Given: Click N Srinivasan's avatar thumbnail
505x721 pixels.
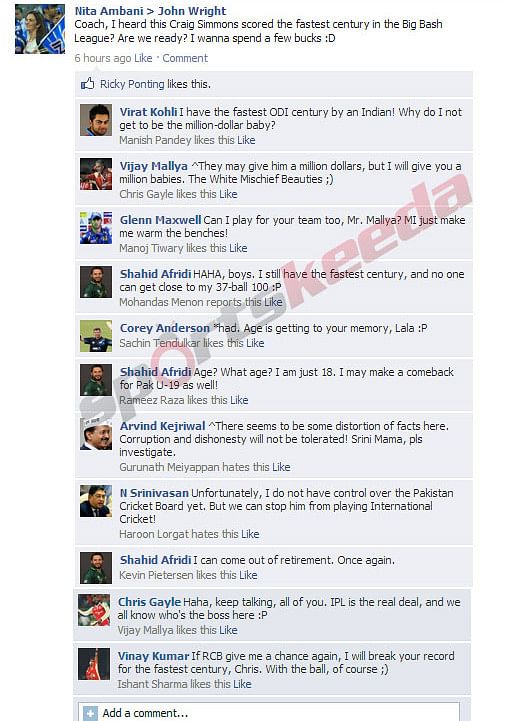Looking at the screenshot, I should [96, 501].
